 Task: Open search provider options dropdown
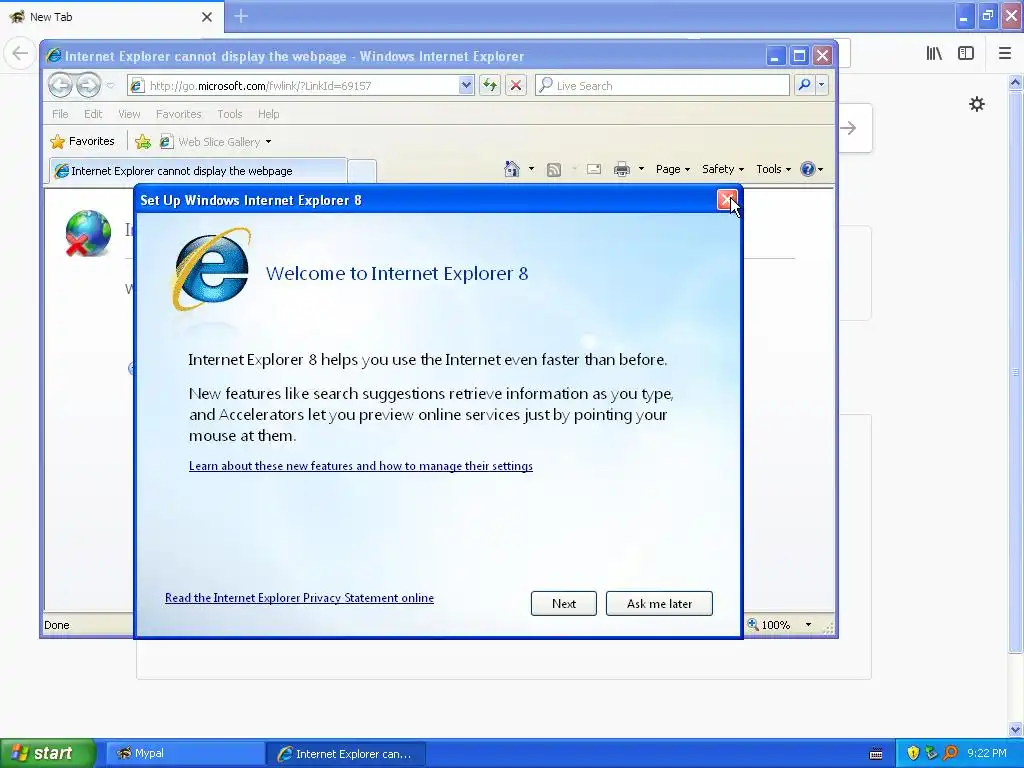pyautogui.click(x=822, y=85)
